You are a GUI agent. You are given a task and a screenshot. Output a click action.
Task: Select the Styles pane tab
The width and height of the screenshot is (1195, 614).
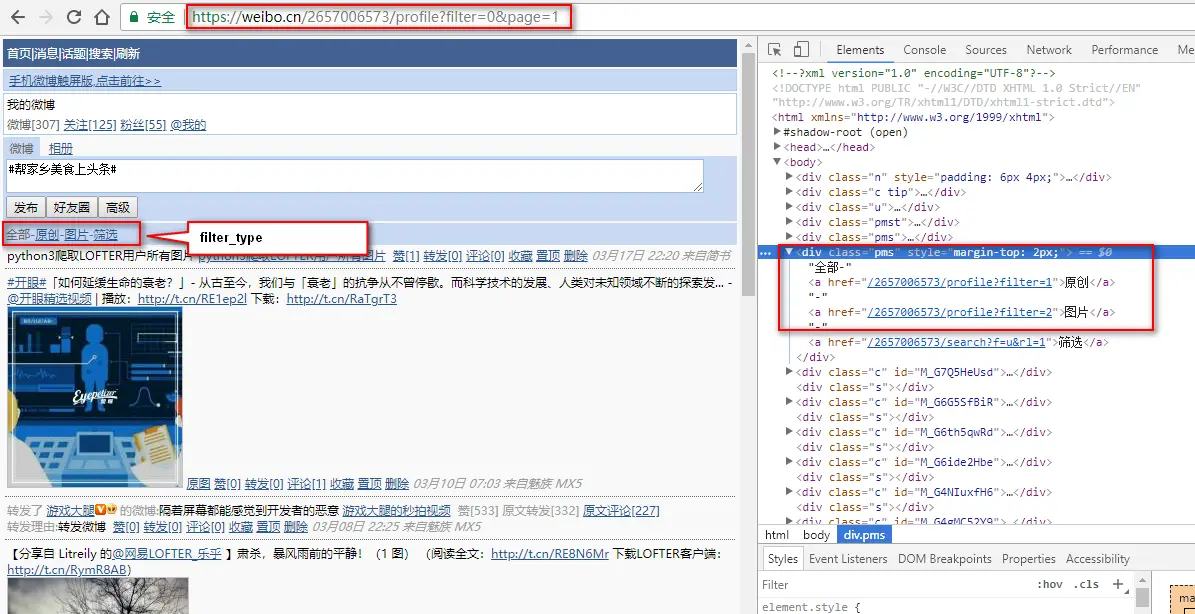click(782, 558)
